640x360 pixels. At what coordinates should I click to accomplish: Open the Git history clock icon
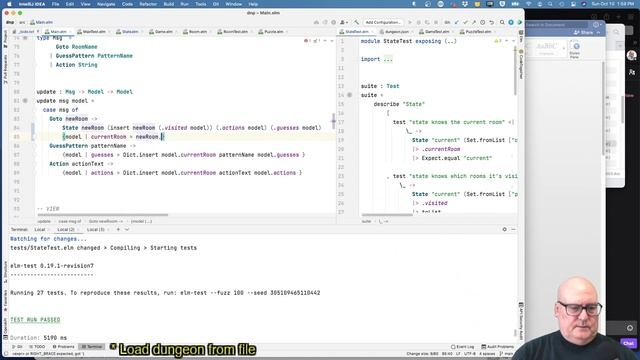482,22
